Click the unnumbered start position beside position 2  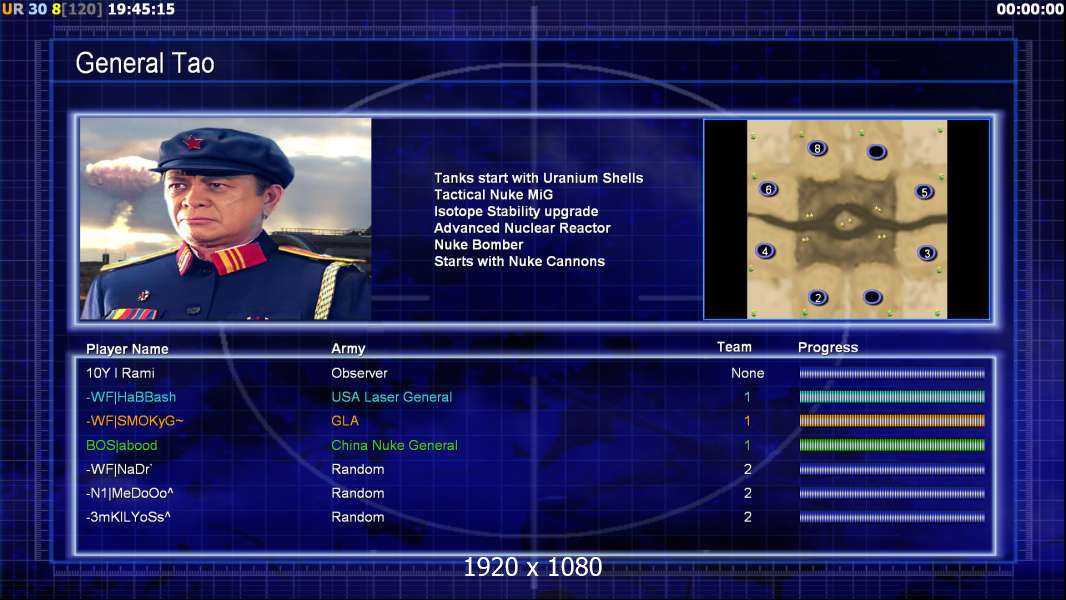(x=872, y=297)
